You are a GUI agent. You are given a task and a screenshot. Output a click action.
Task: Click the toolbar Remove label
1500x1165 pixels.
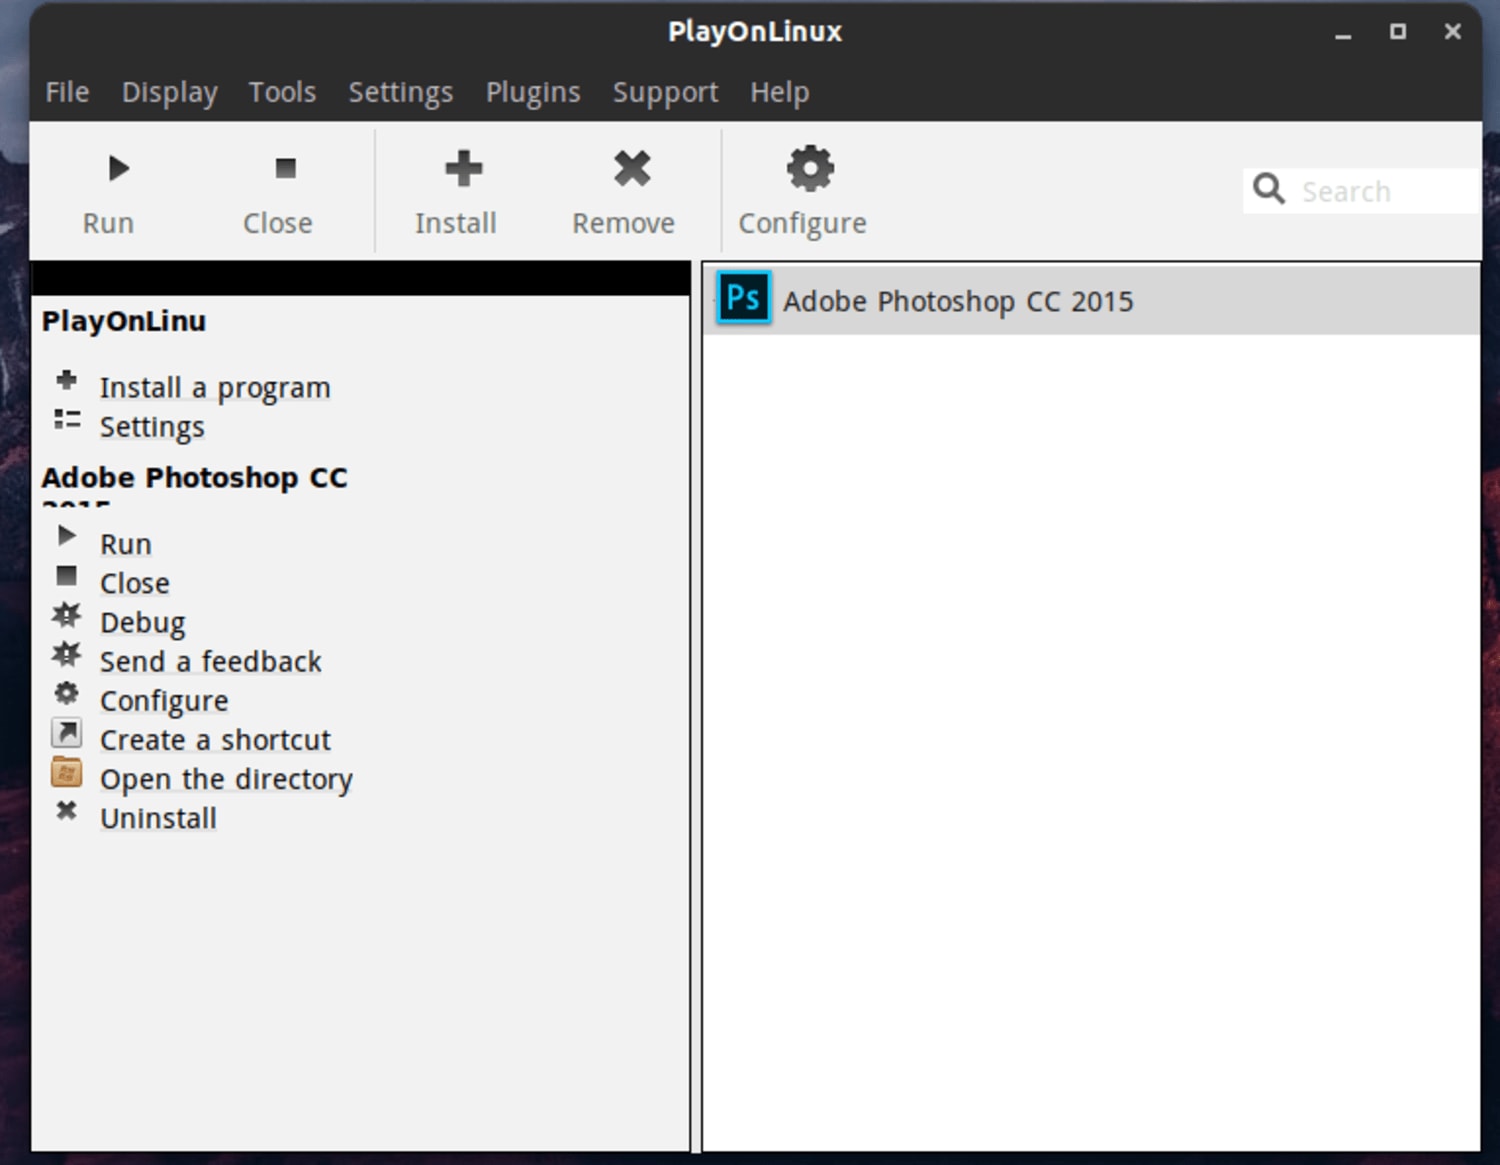(x=623, y=223)
